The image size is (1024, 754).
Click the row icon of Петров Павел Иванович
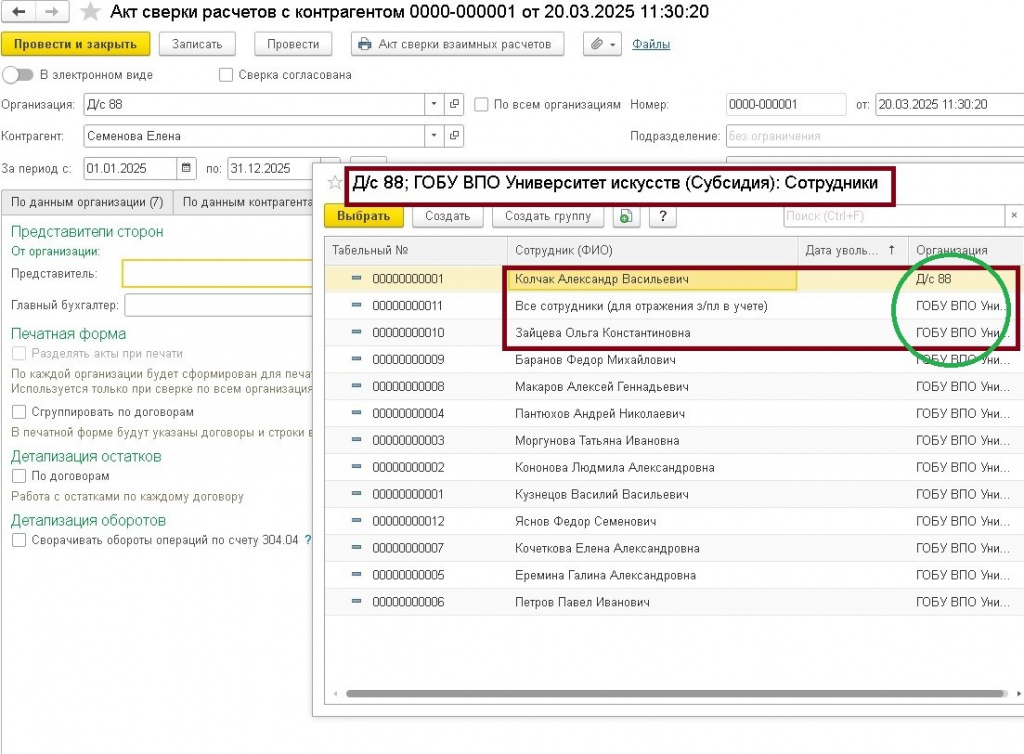coord(356,601)
